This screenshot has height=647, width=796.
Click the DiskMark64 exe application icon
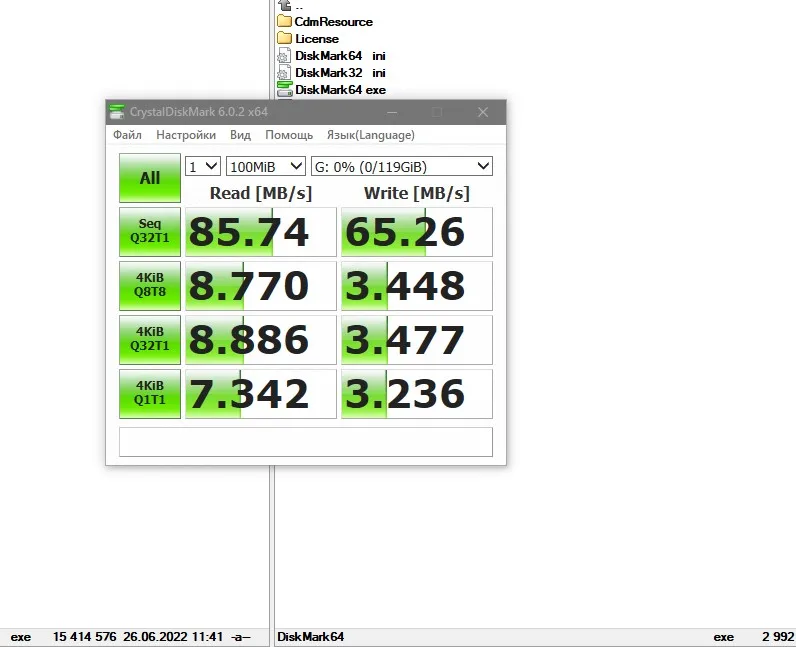tap(285, 89)
